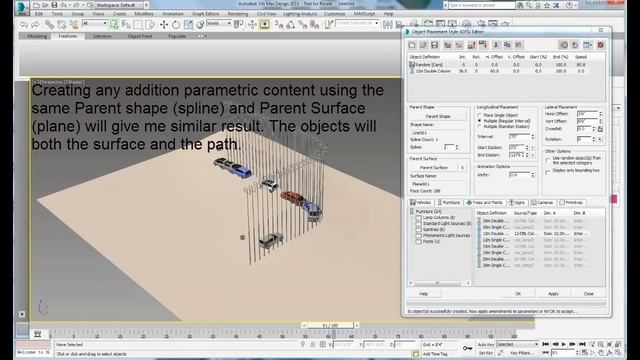Screen dimensions: 640x360
Task: Click the Move Down icon with red arrow
Action: tap(484, 45)
